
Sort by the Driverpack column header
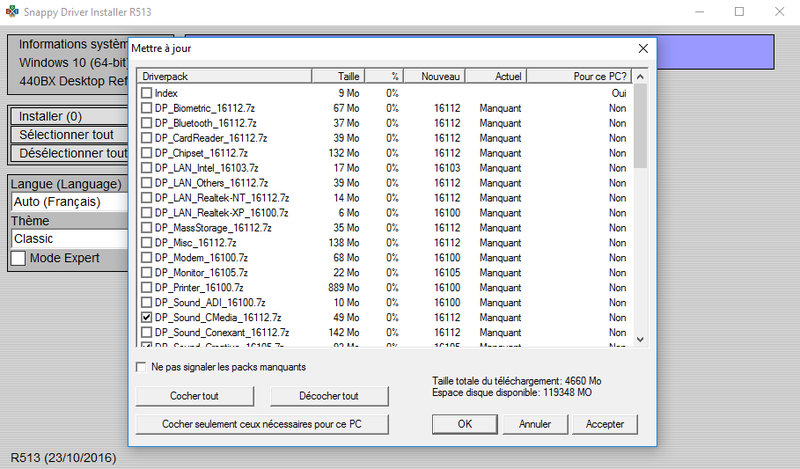[224, 76]
